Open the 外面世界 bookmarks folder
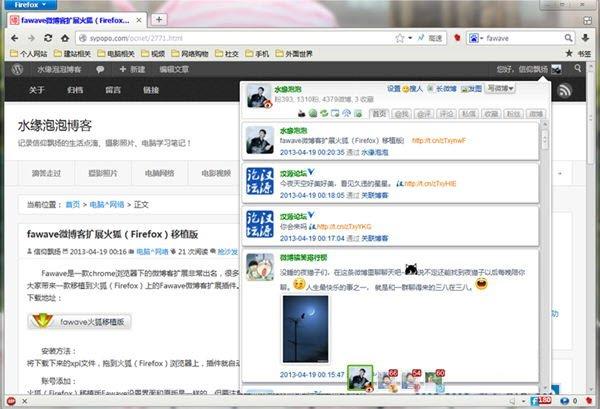The image size is (600, 409). click(294, 54)
